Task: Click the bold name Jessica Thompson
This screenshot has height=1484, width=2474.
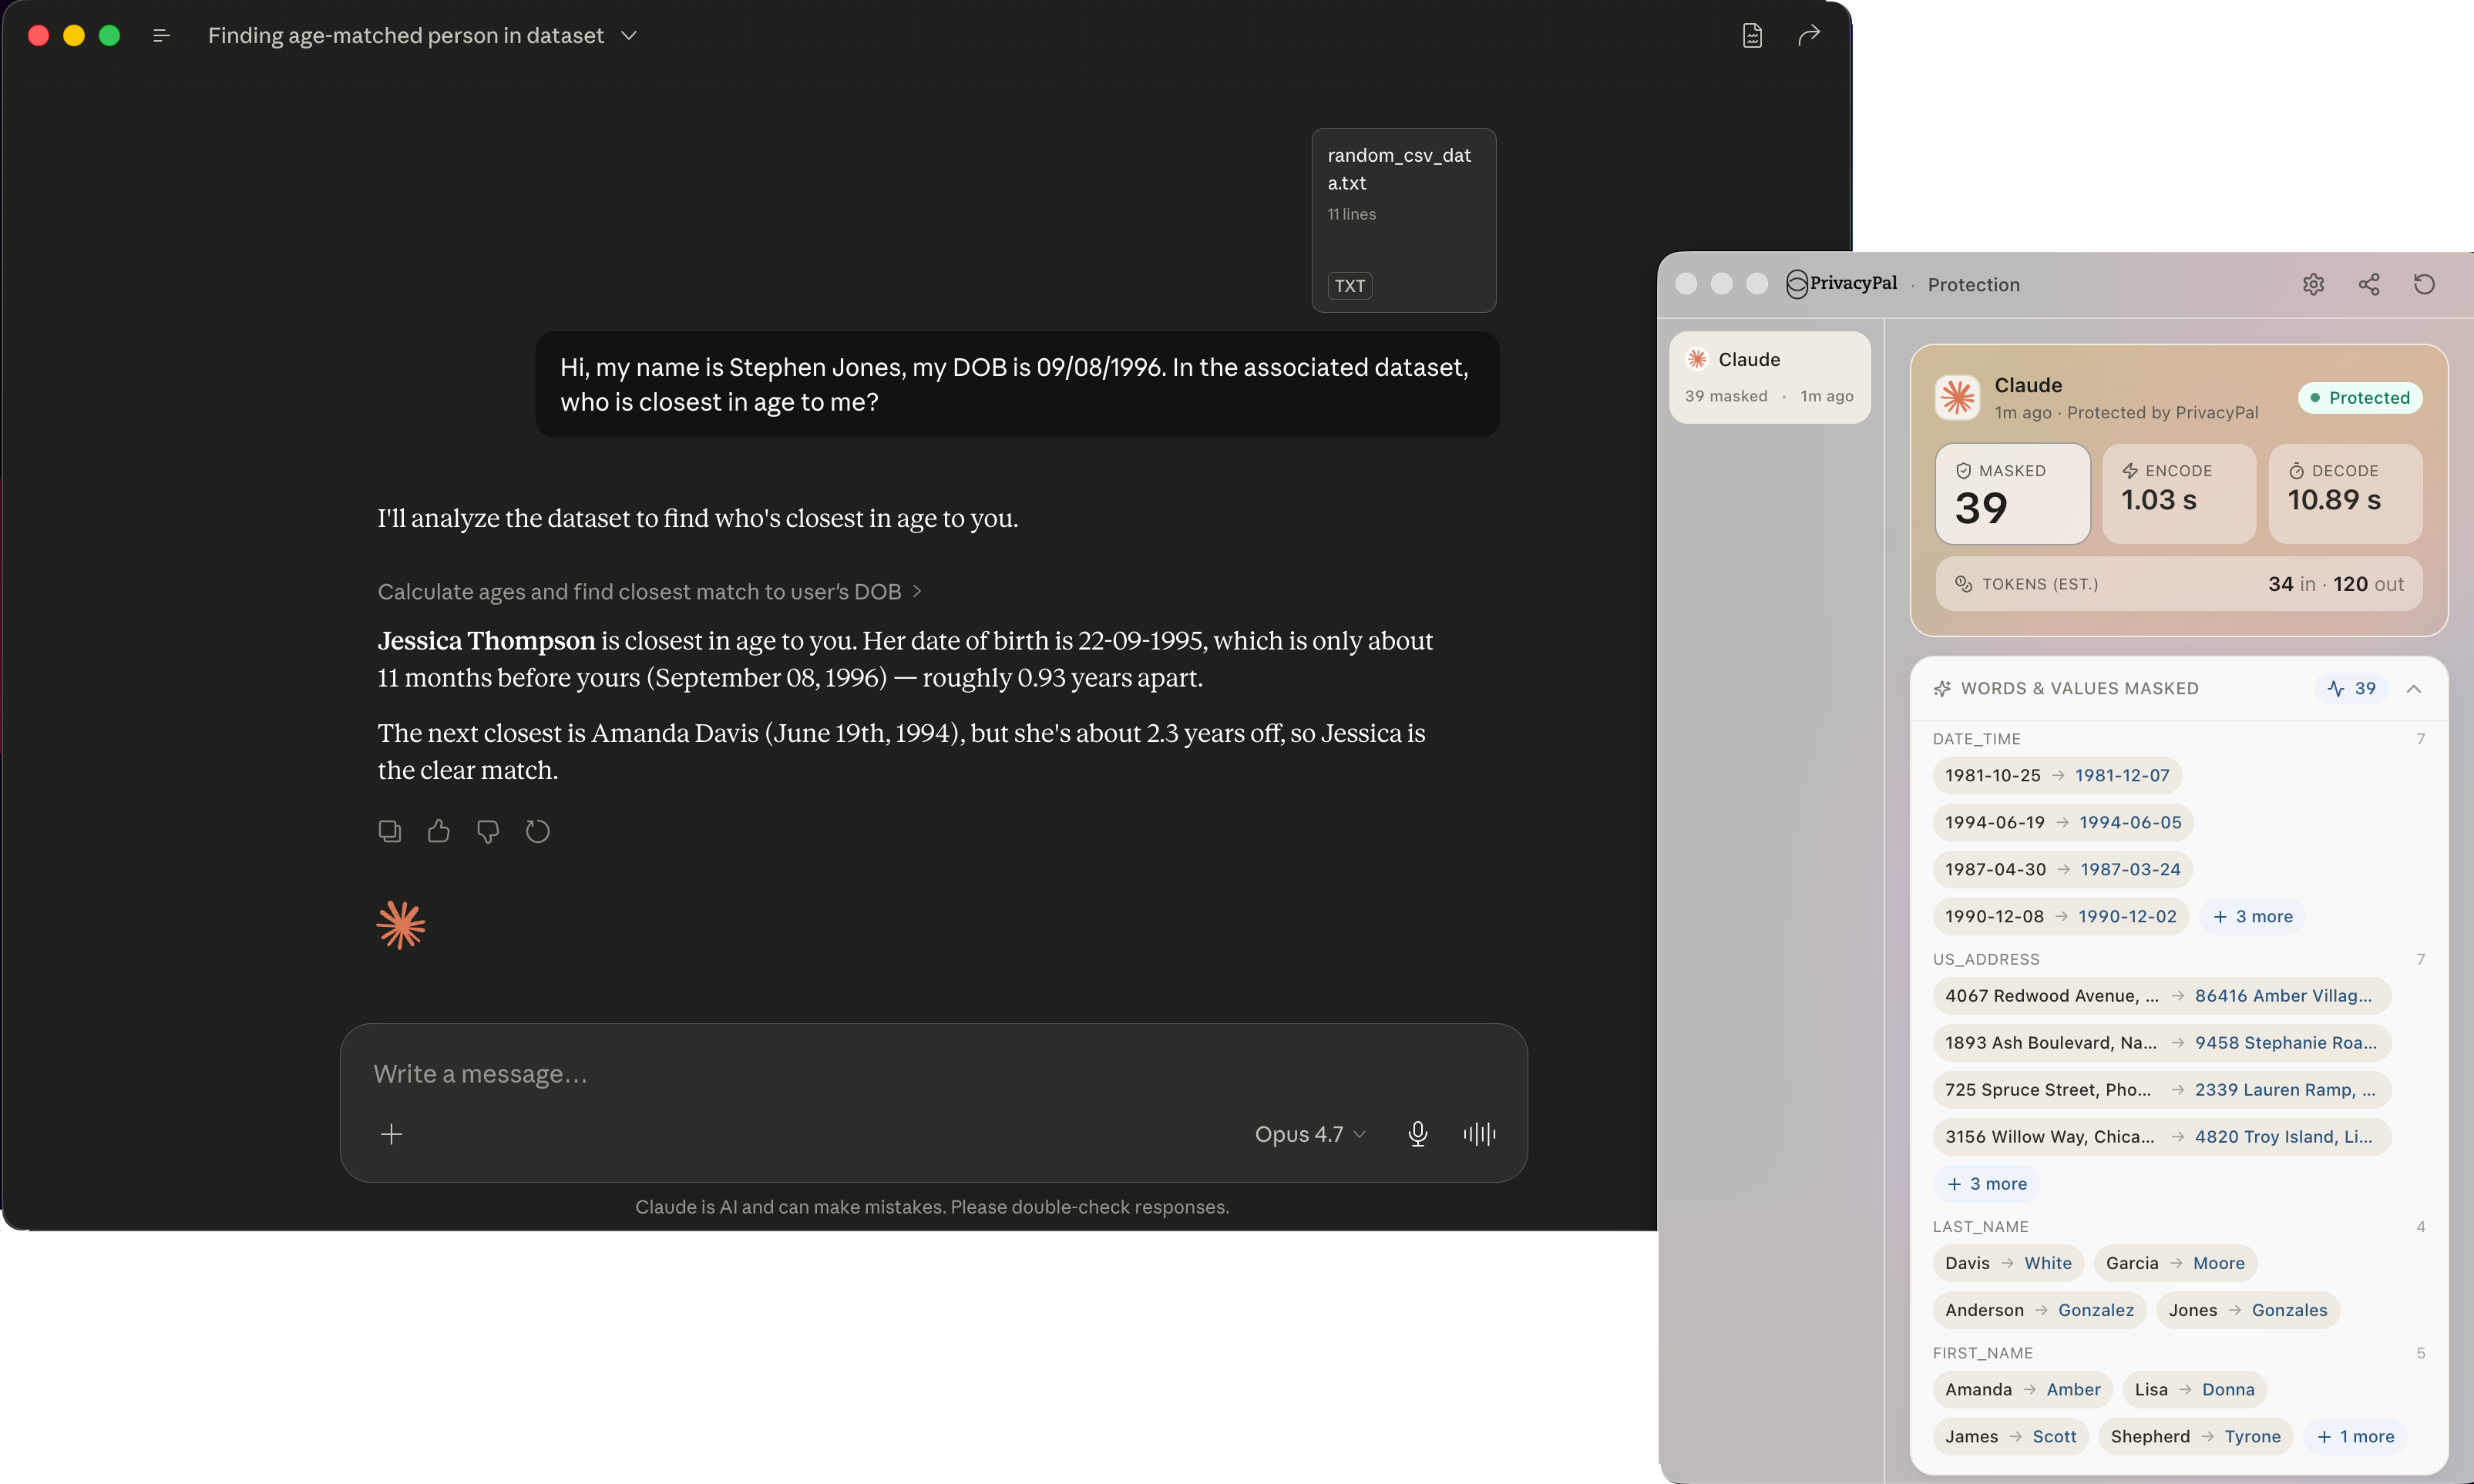Action: 486,641
